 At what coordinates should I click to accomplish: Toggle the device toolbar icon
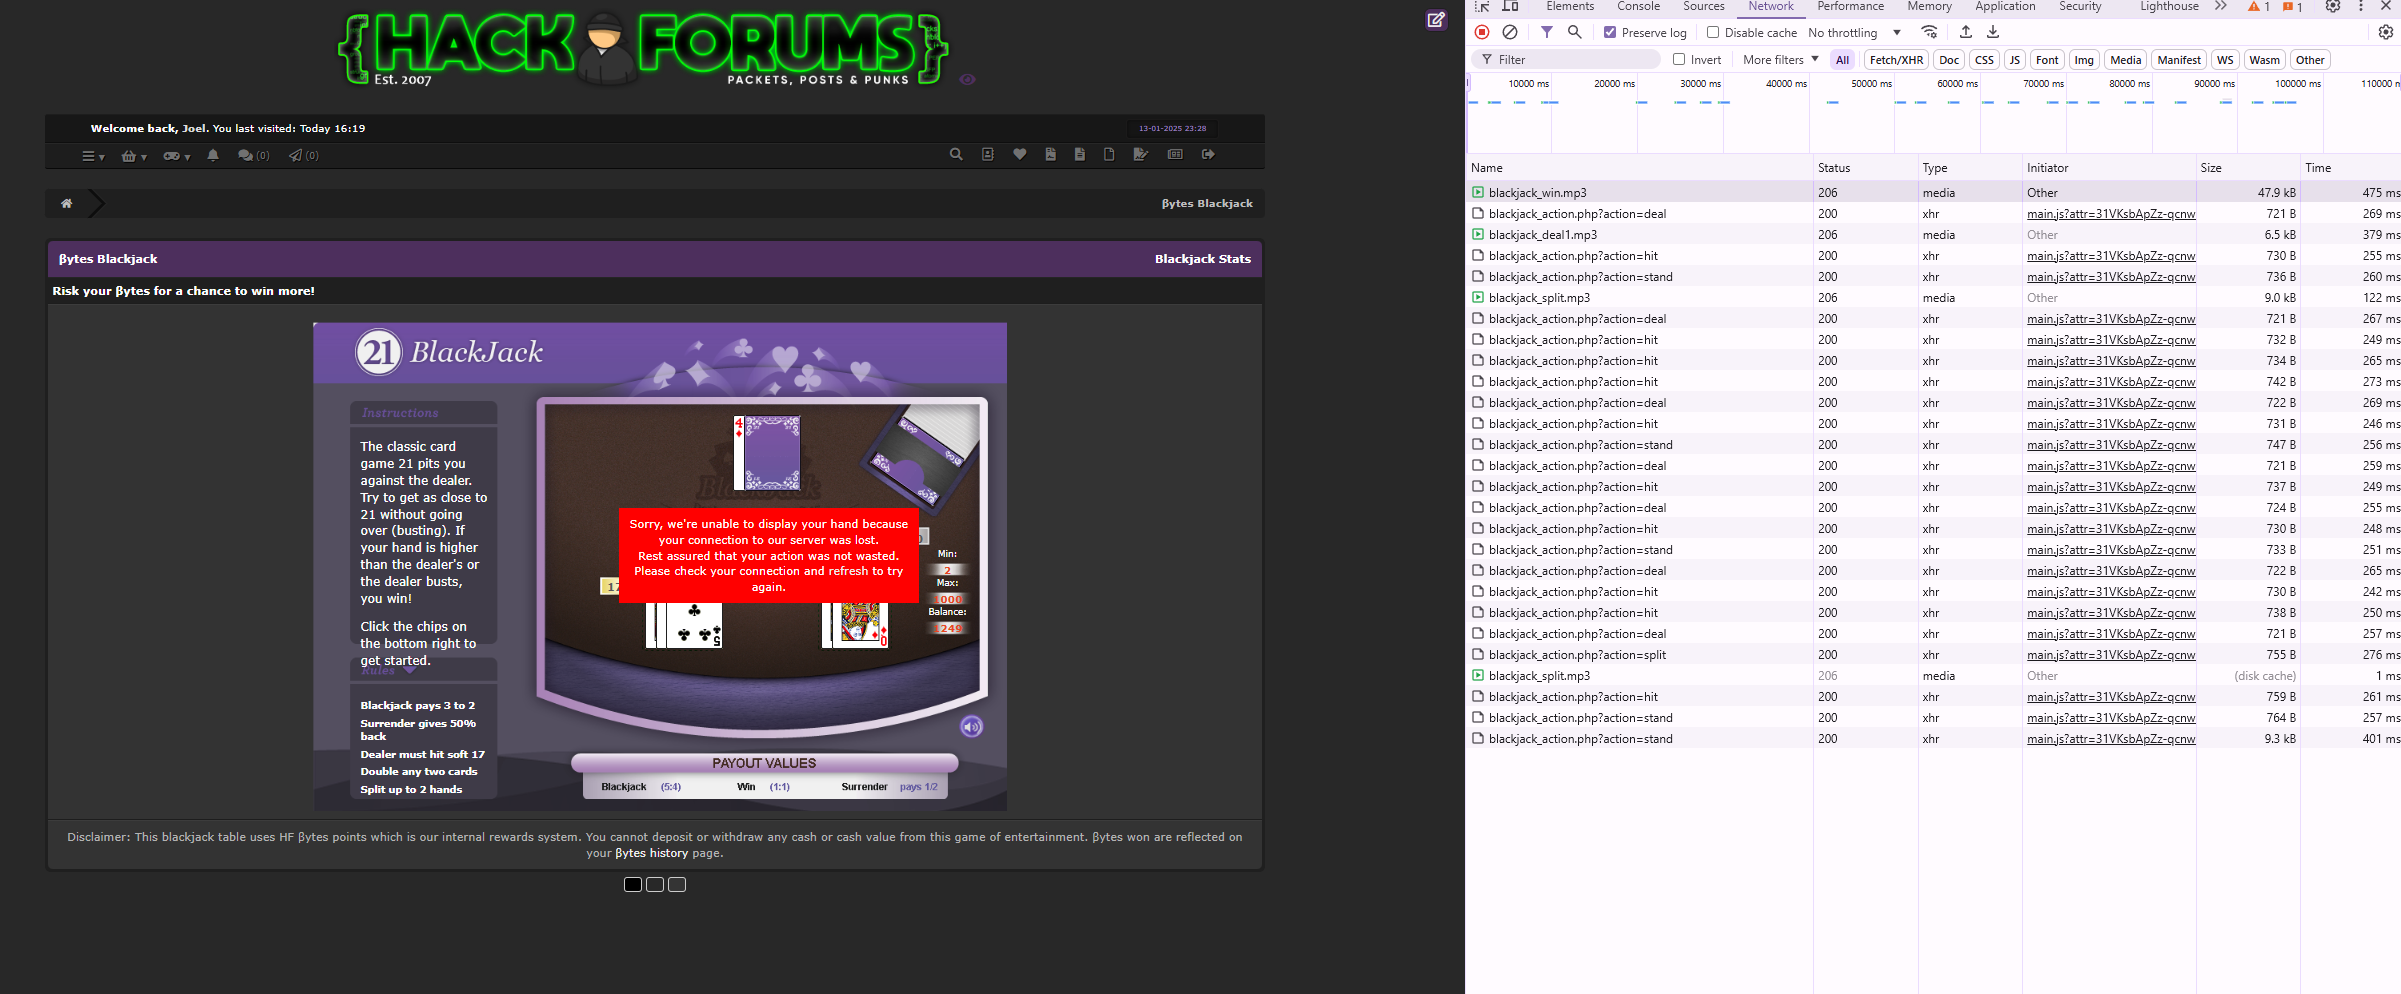coord(1510,6)
